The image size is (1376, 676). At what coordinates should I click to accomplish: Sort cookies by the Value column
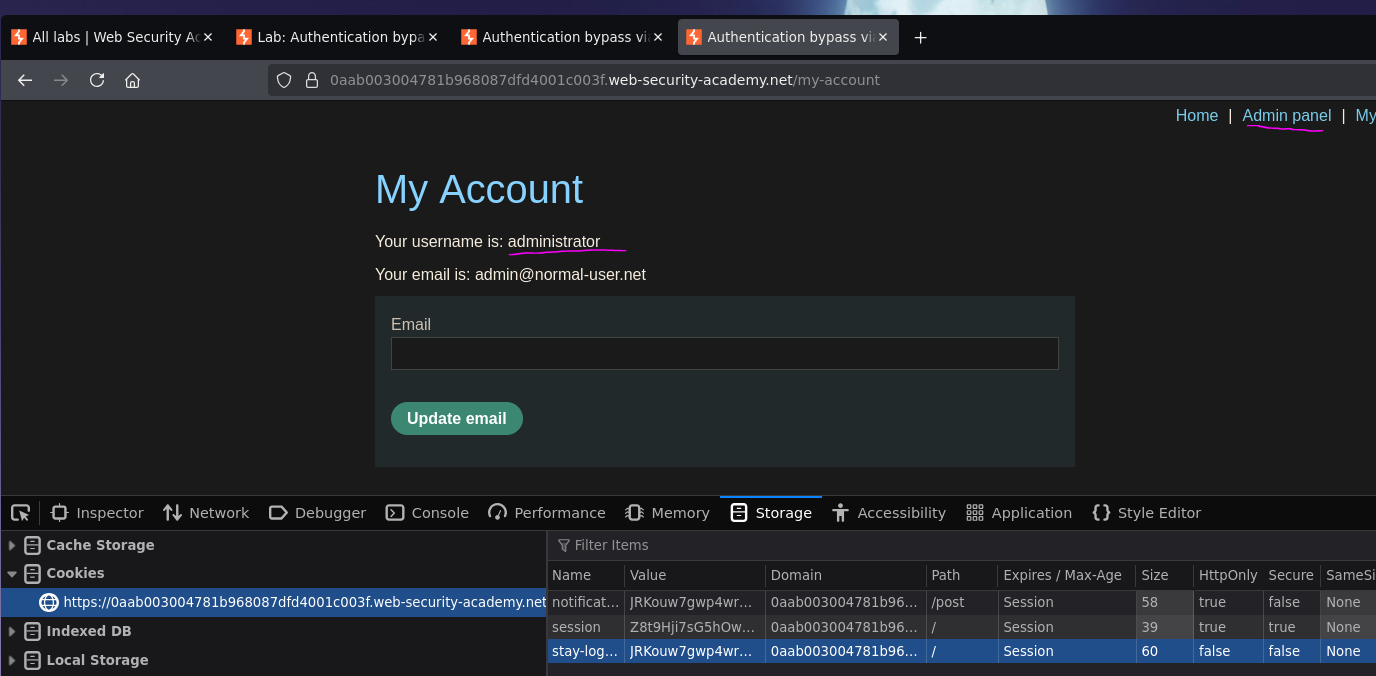pyautogui.click(x=695, y=575)
